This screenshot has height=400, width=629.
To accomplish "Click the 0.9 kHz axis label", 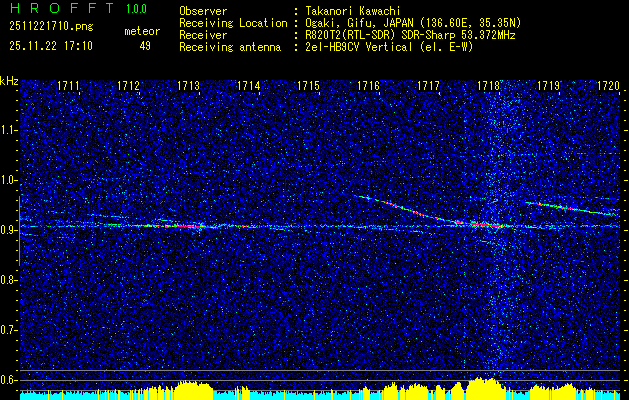I will (x=8, y=230).
